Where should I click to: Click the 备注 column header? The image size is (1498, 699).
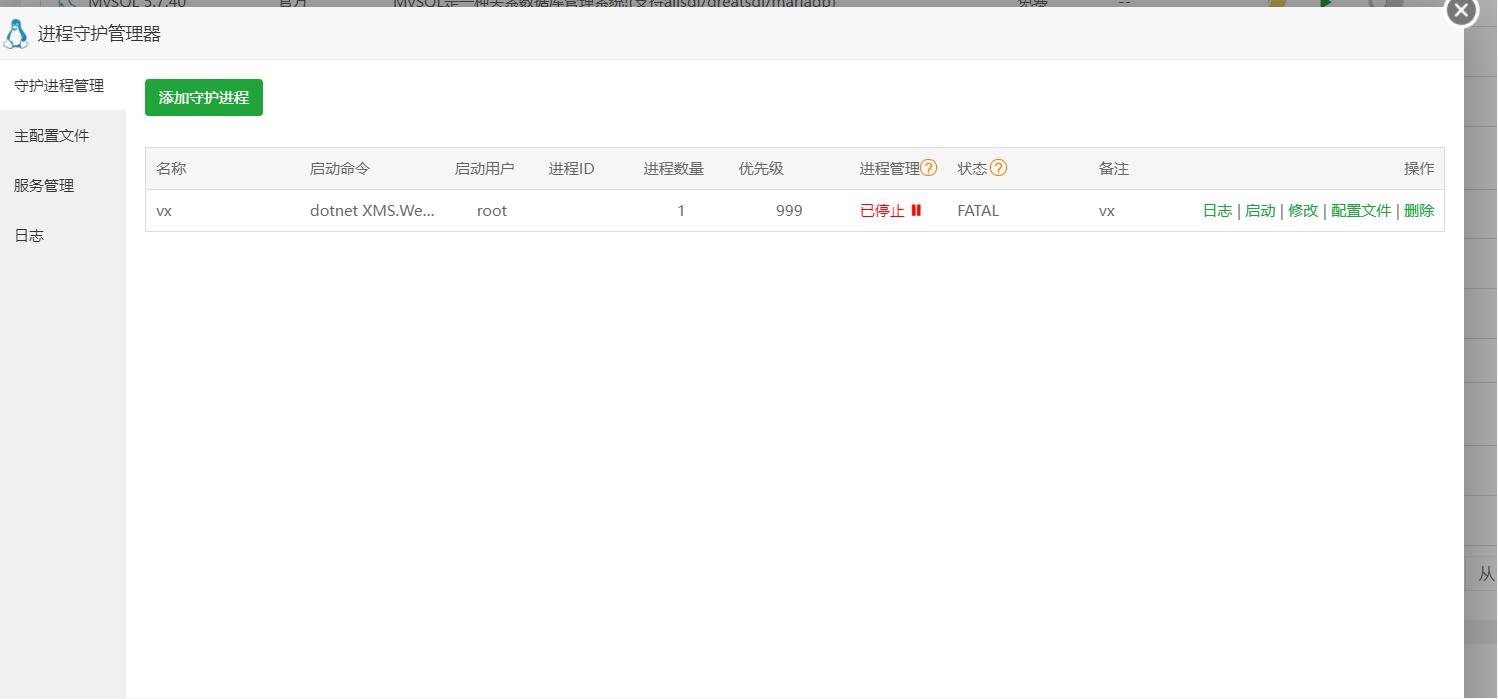click(x=1113, y=168)
